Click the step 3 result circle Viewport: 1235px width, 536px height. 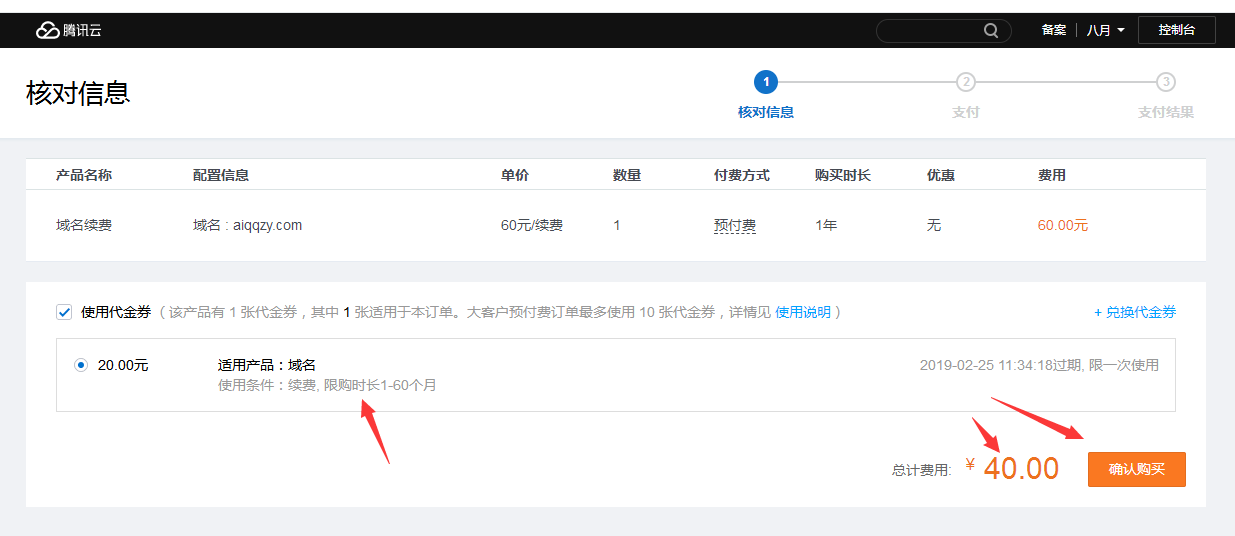click(x=1165, y=82)
